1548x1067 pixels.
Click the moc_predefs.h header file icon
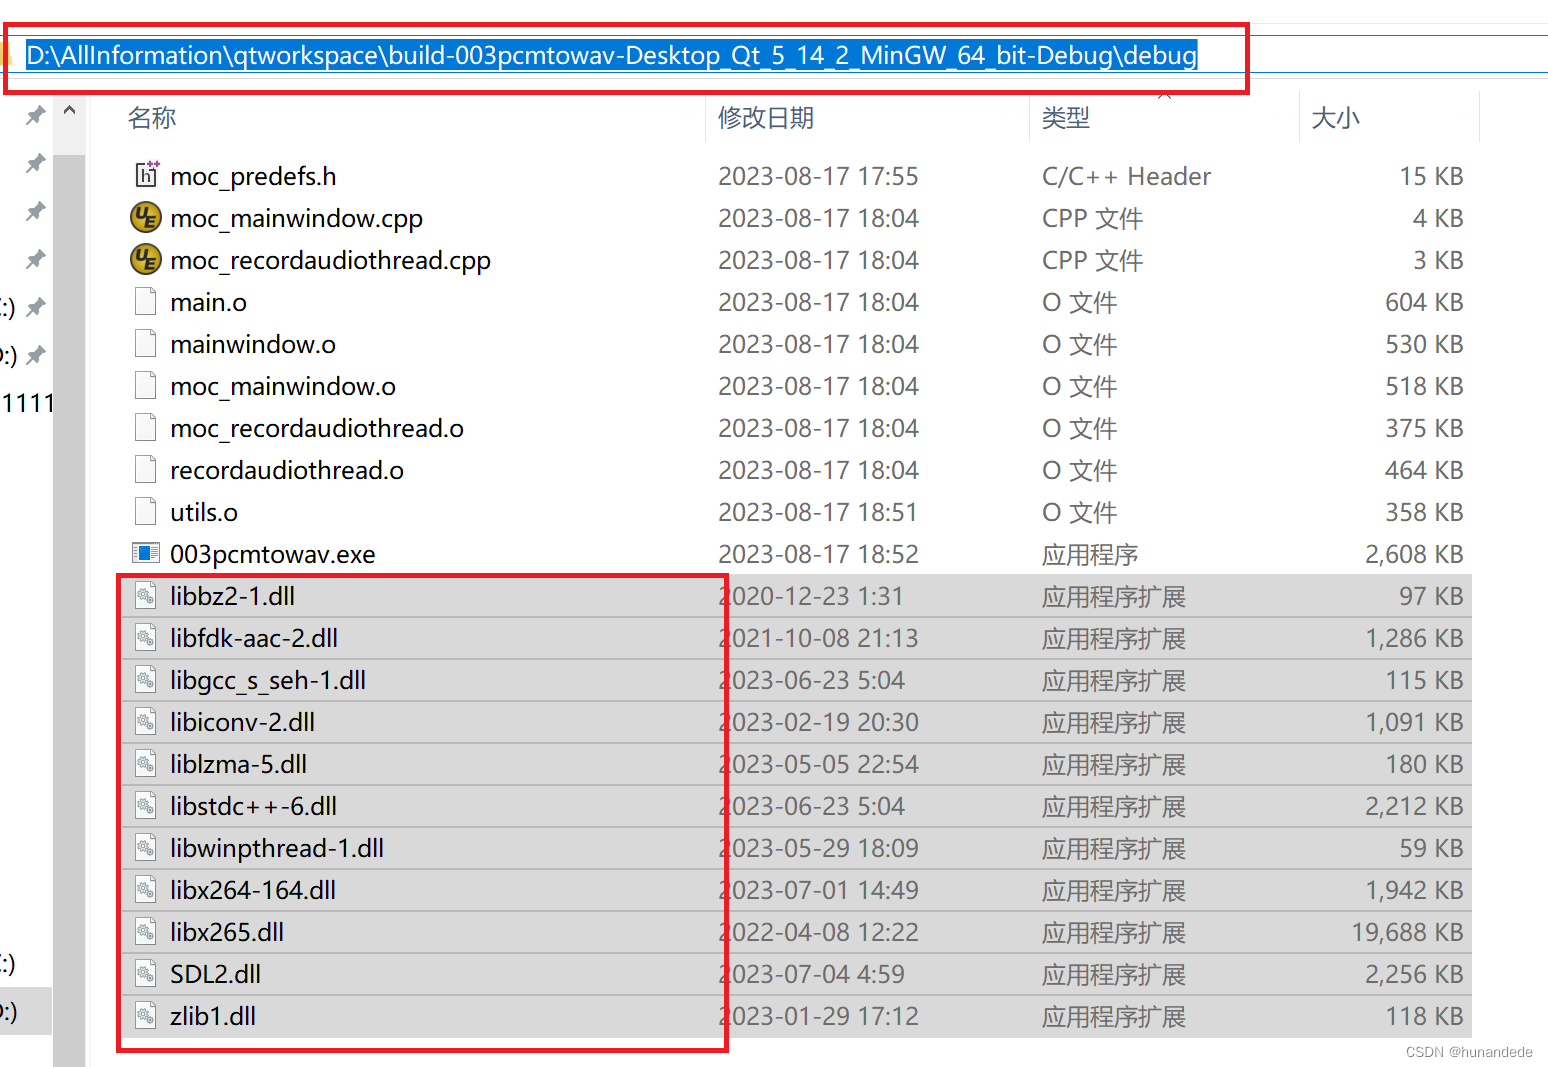[x=146, y=175]
